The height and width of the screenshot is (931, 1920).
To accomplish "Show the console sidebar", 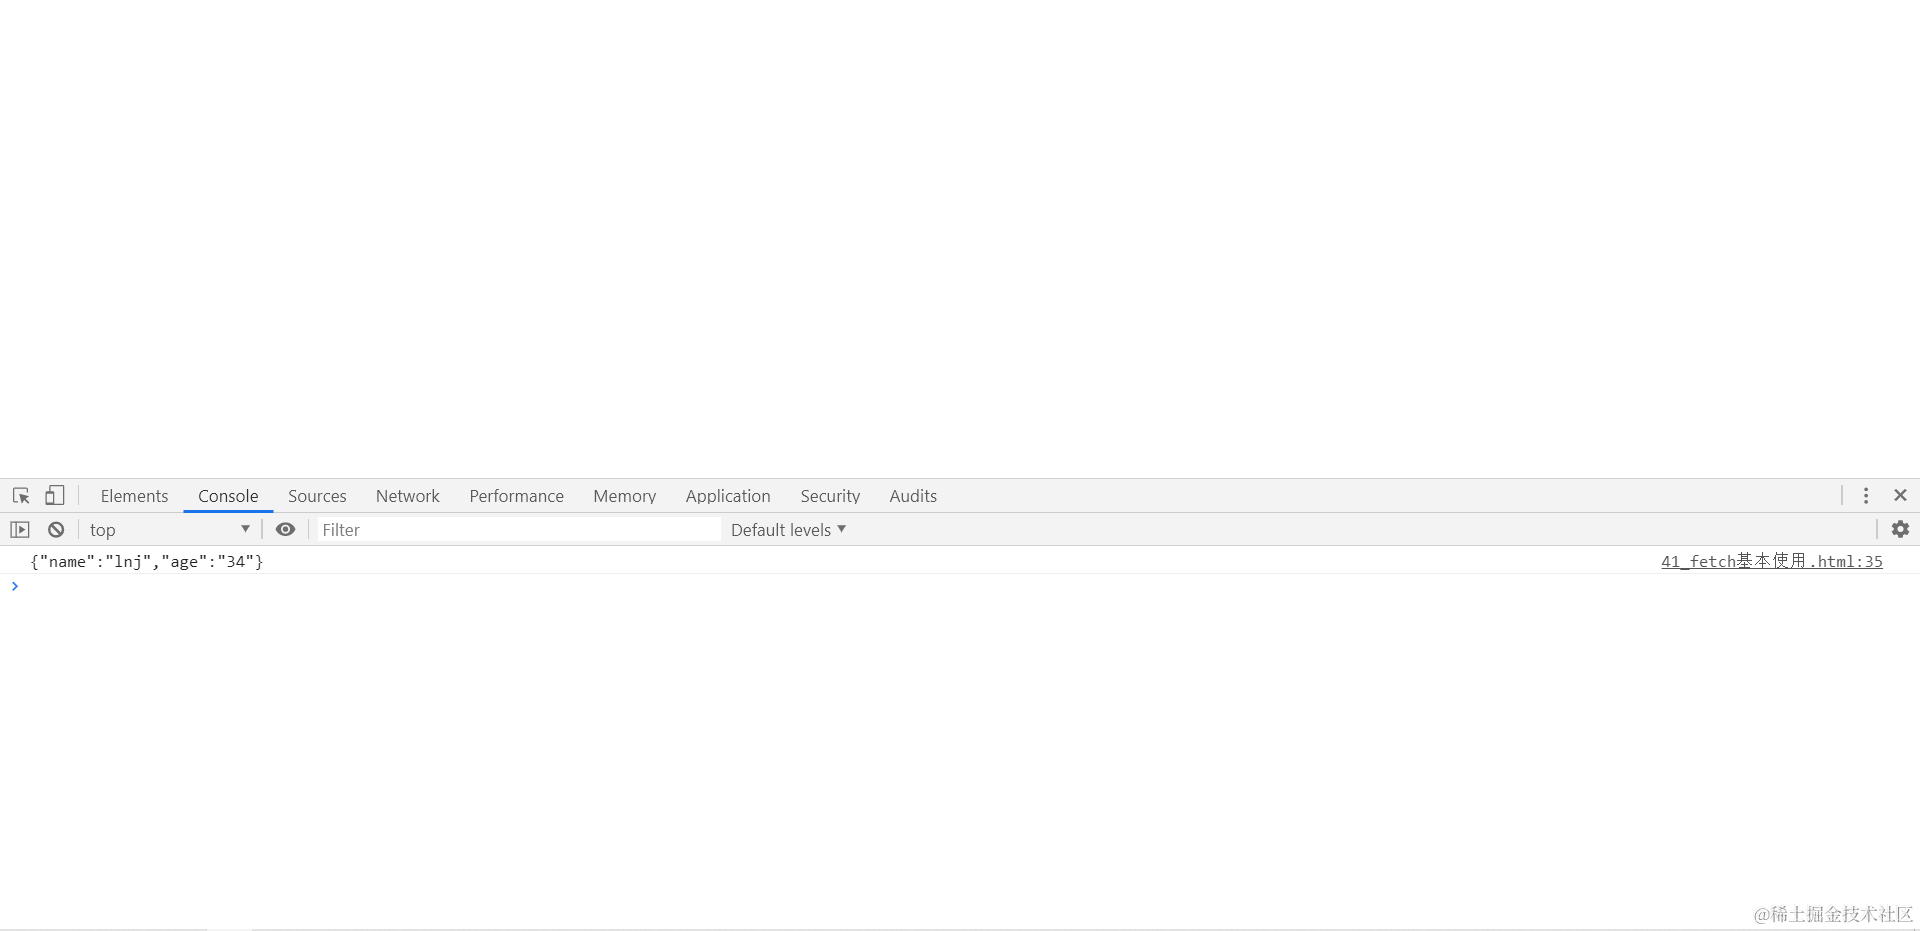I will tap(20, 530).
